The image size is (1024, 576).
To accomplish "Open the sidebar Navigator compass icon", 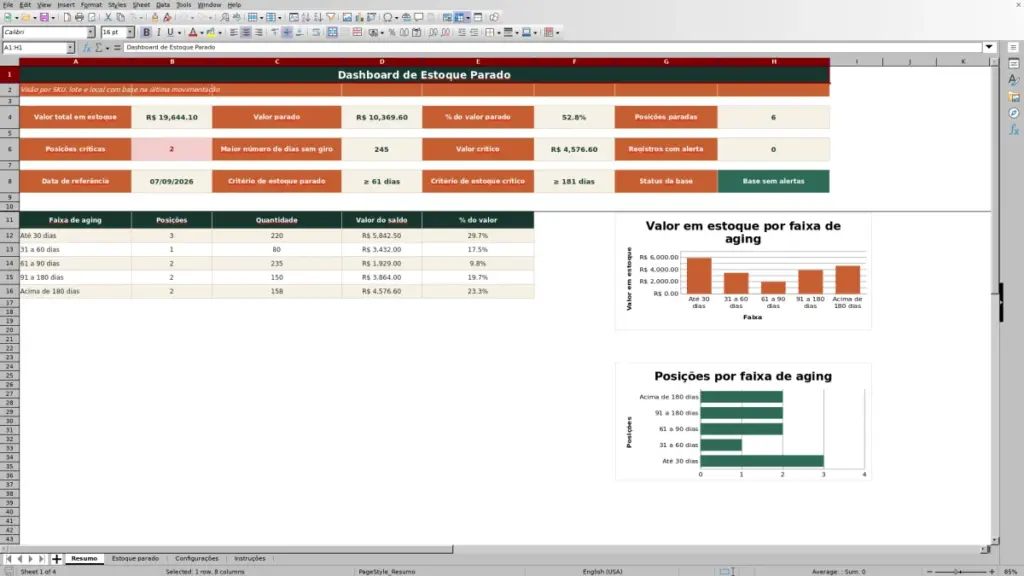I will 1014,113.
